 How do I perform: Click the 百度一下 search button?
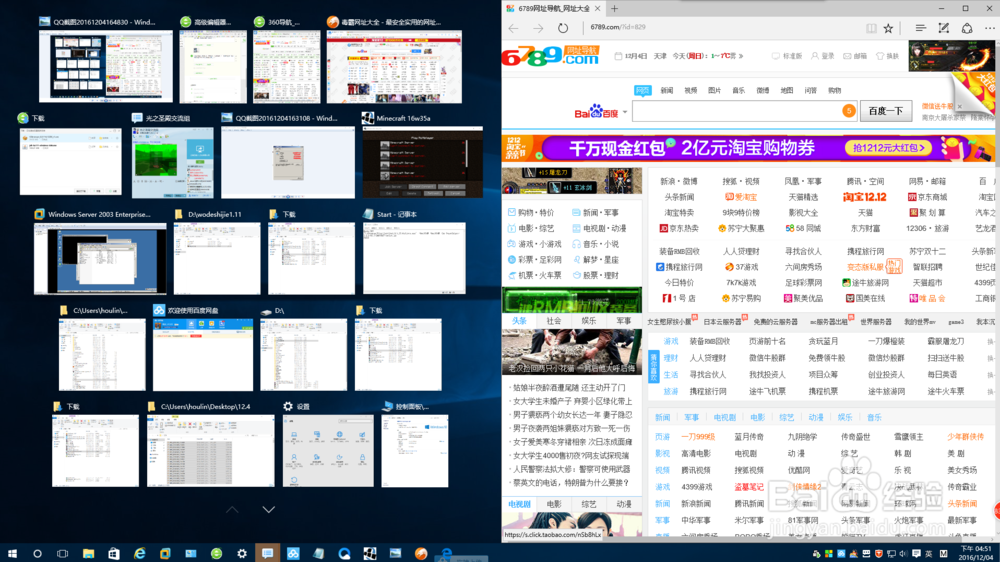tap(885, 111)
